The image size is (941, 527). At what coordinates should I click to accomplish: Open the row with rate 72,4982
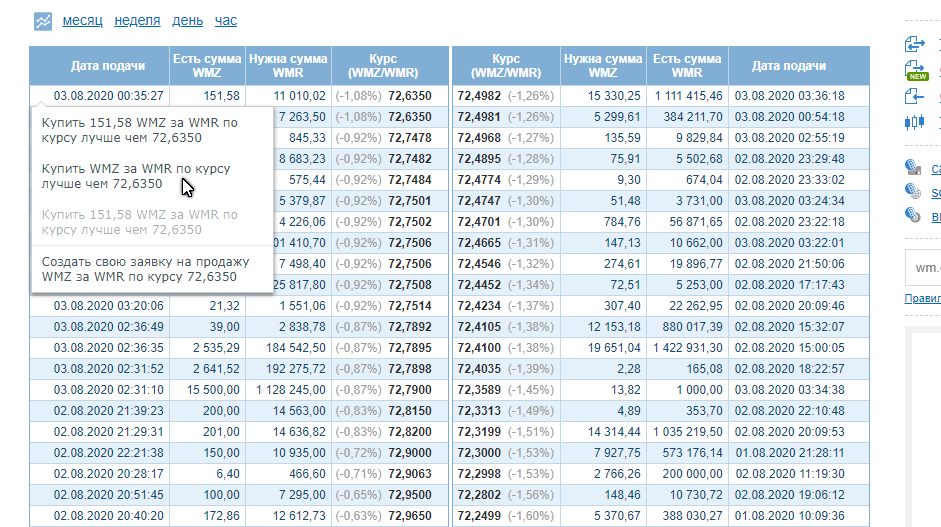click(x=661, y=95)
